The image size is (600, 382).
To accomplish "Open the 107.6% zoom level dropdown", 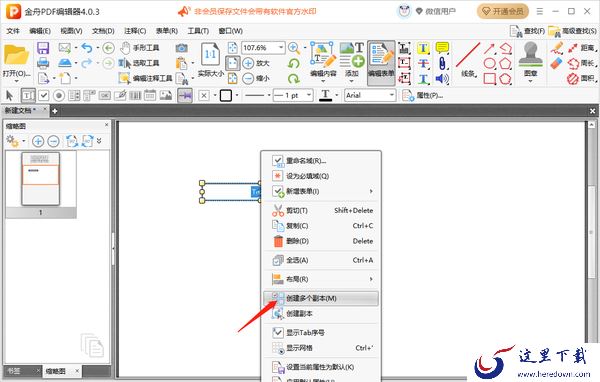I will click(x=281, y=48).
